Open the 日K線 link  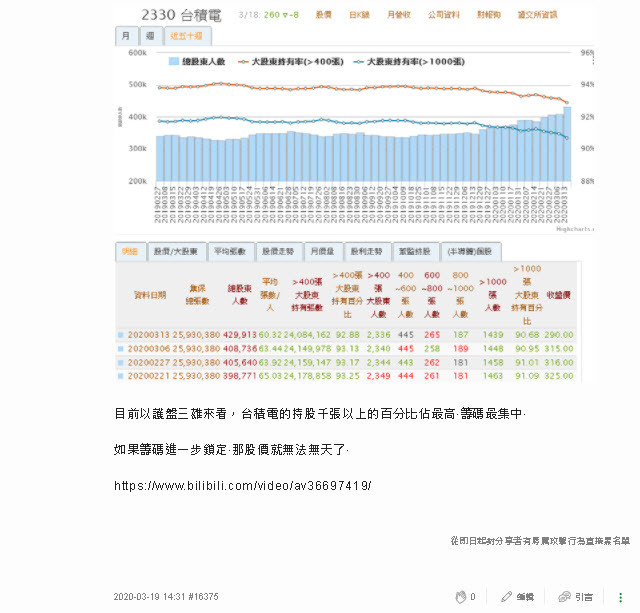(360, 15)
